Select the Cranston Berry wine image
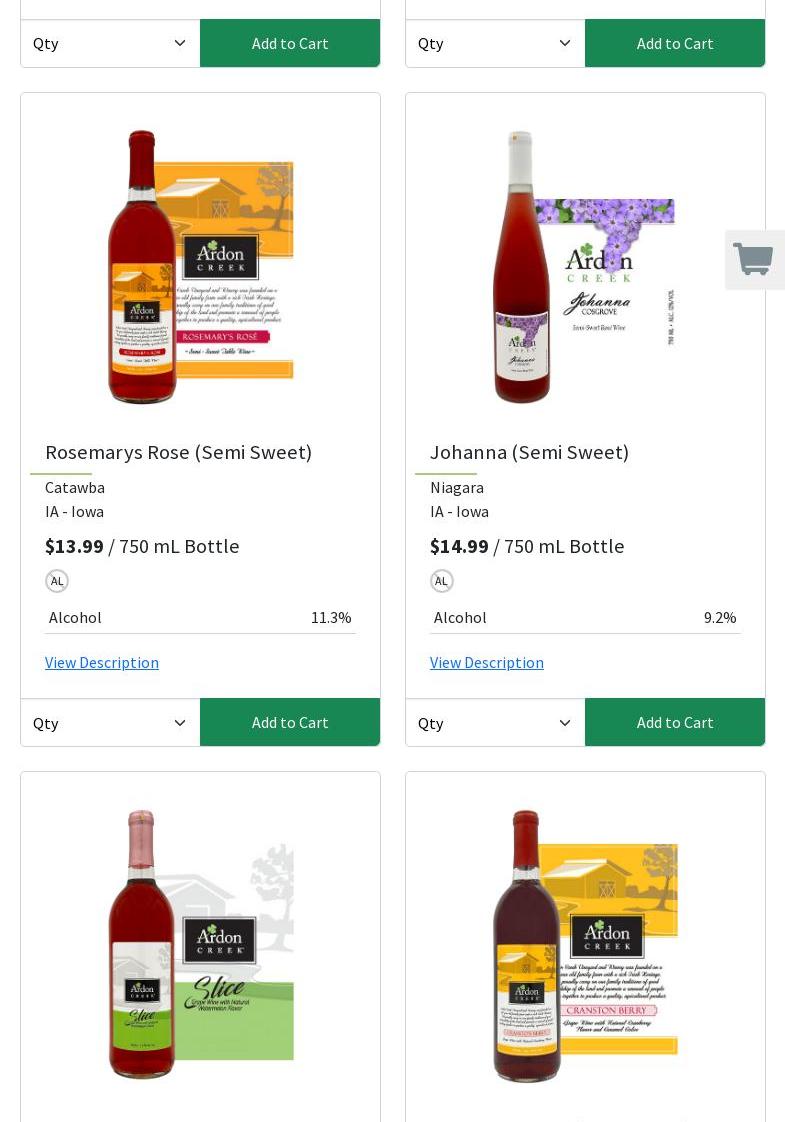 click(585, 945)
